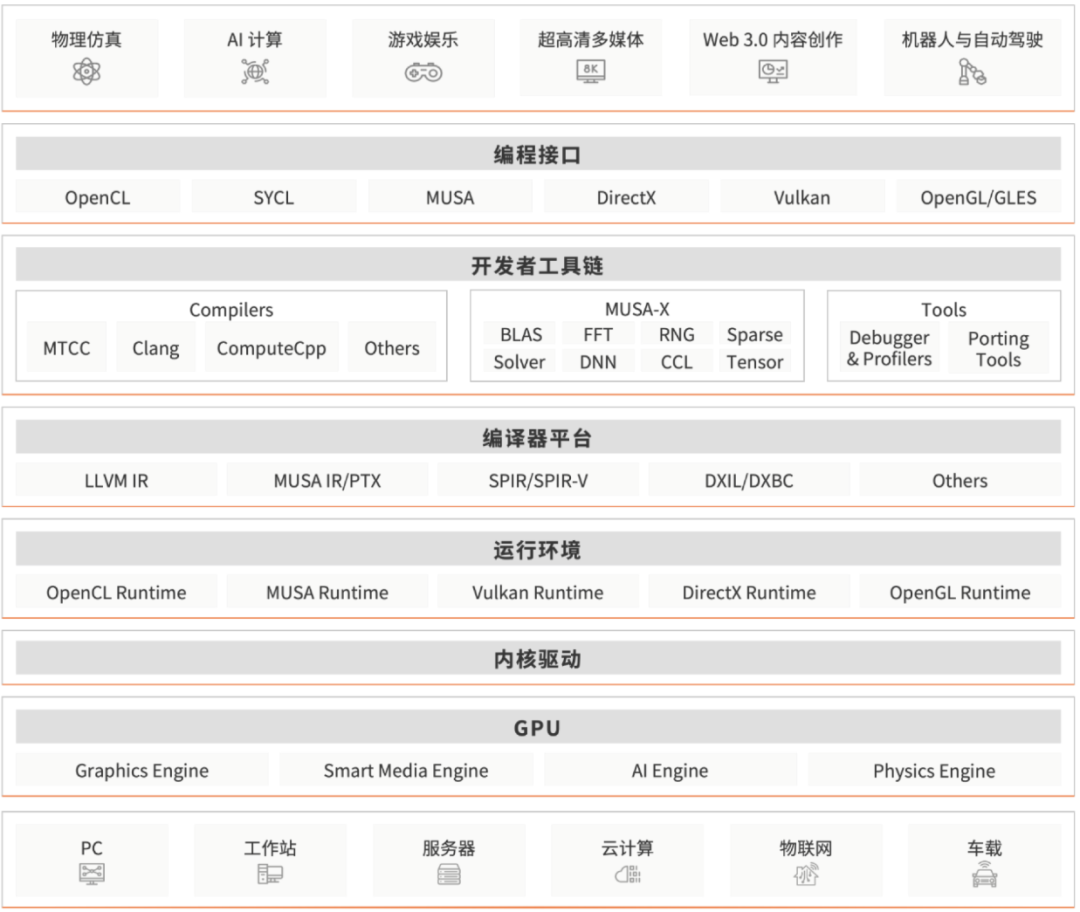Select the AI Engine box
Screen dimensions: 1080x912
click(670, 769)
